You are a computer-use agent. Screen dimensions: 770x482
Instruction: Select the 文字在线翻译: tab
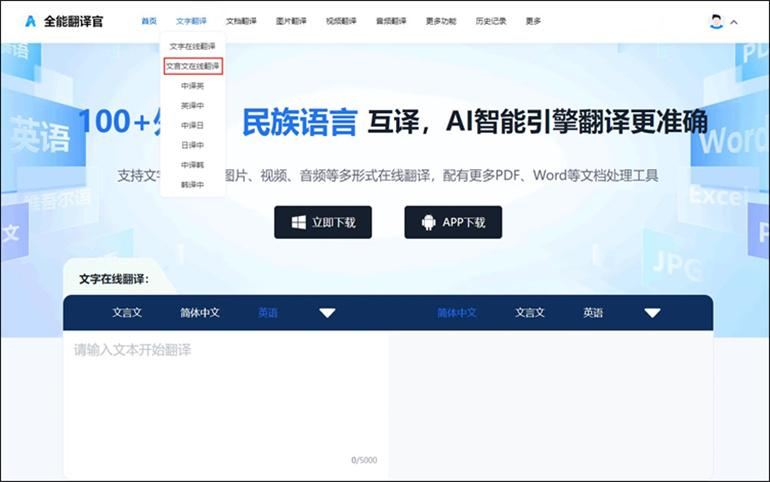pyautogui.click(x=114, y=279)
